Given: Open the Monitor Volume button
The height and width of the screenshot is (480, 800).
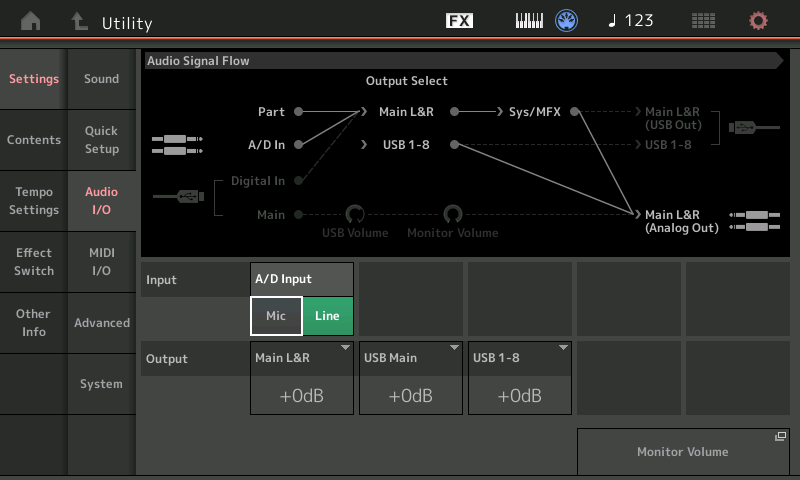Looking at the screenshot, I should tap(683, 452).
